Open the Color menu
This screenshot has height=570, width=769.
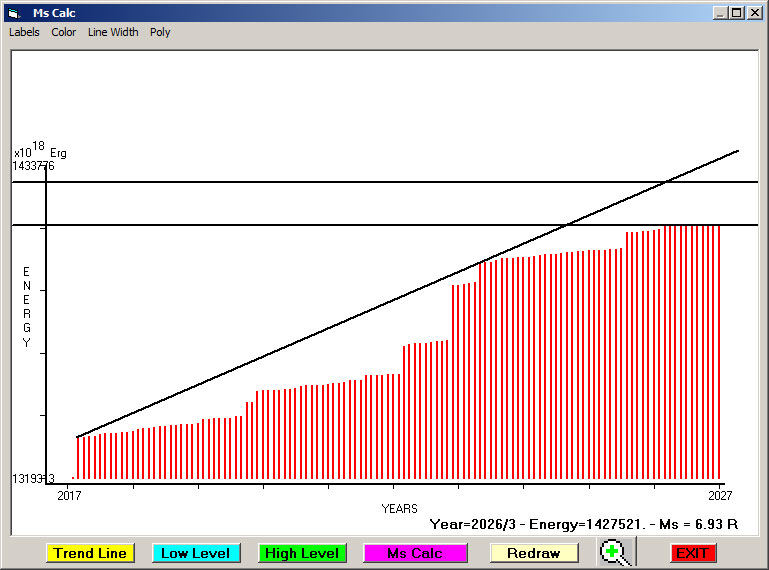[64, 32]
